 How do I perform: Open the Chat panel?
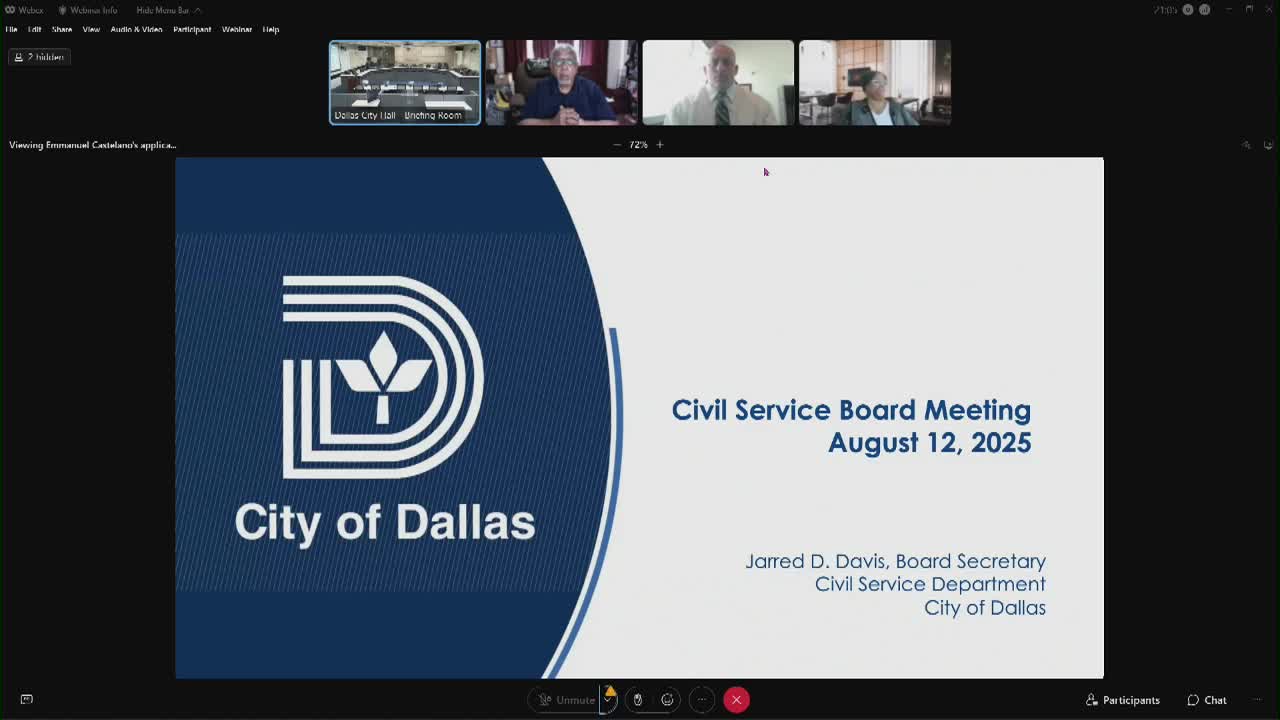[x=1207, y=700]
